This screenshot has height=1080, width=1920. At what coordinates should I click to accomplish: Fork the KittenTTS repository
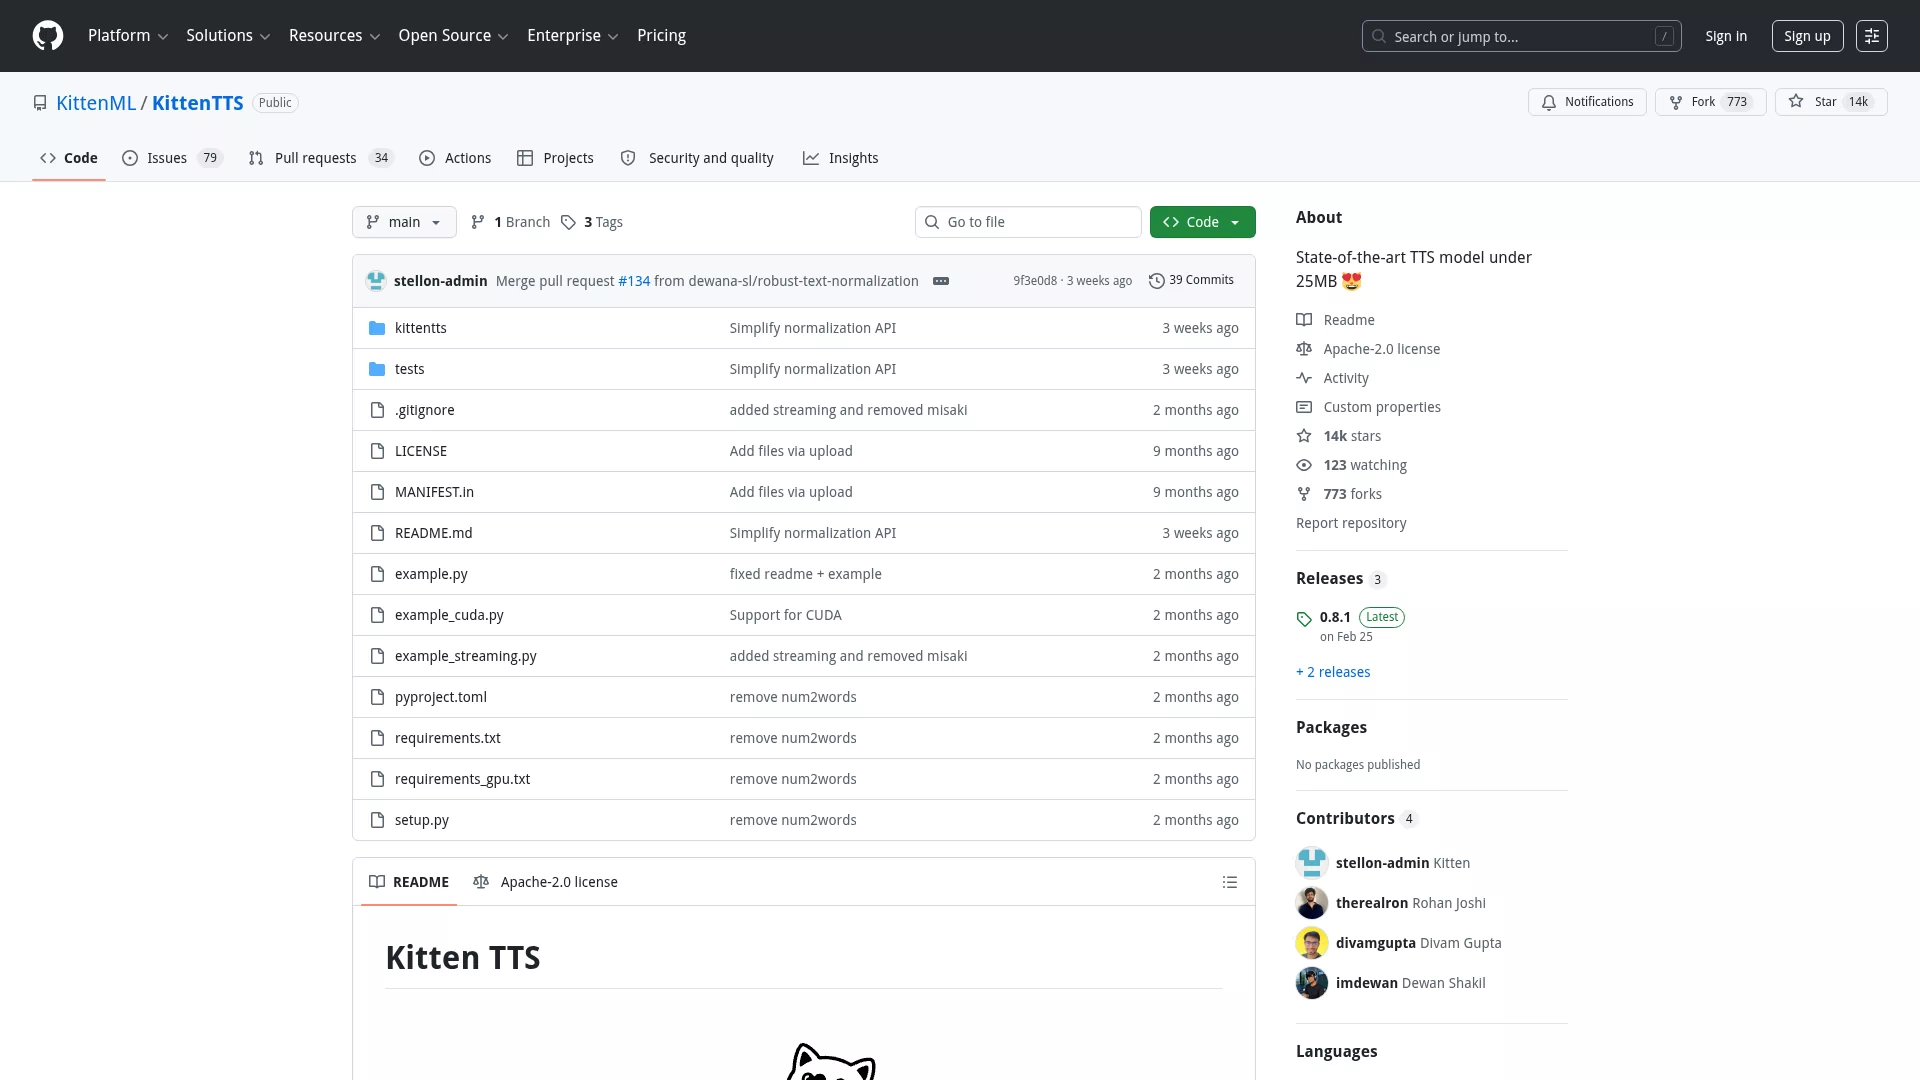click(1710, 102)
